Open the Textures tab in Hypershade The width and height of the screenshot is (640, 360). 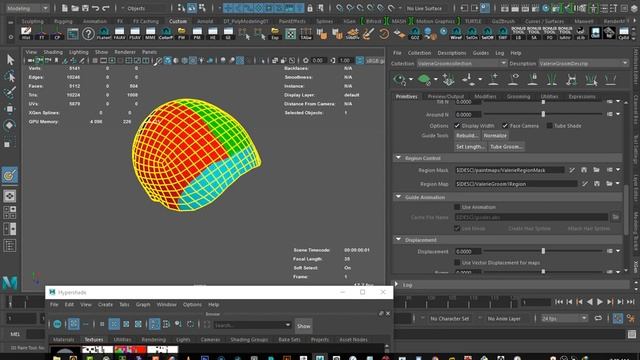pyautogui.click(x=93, y=340)
